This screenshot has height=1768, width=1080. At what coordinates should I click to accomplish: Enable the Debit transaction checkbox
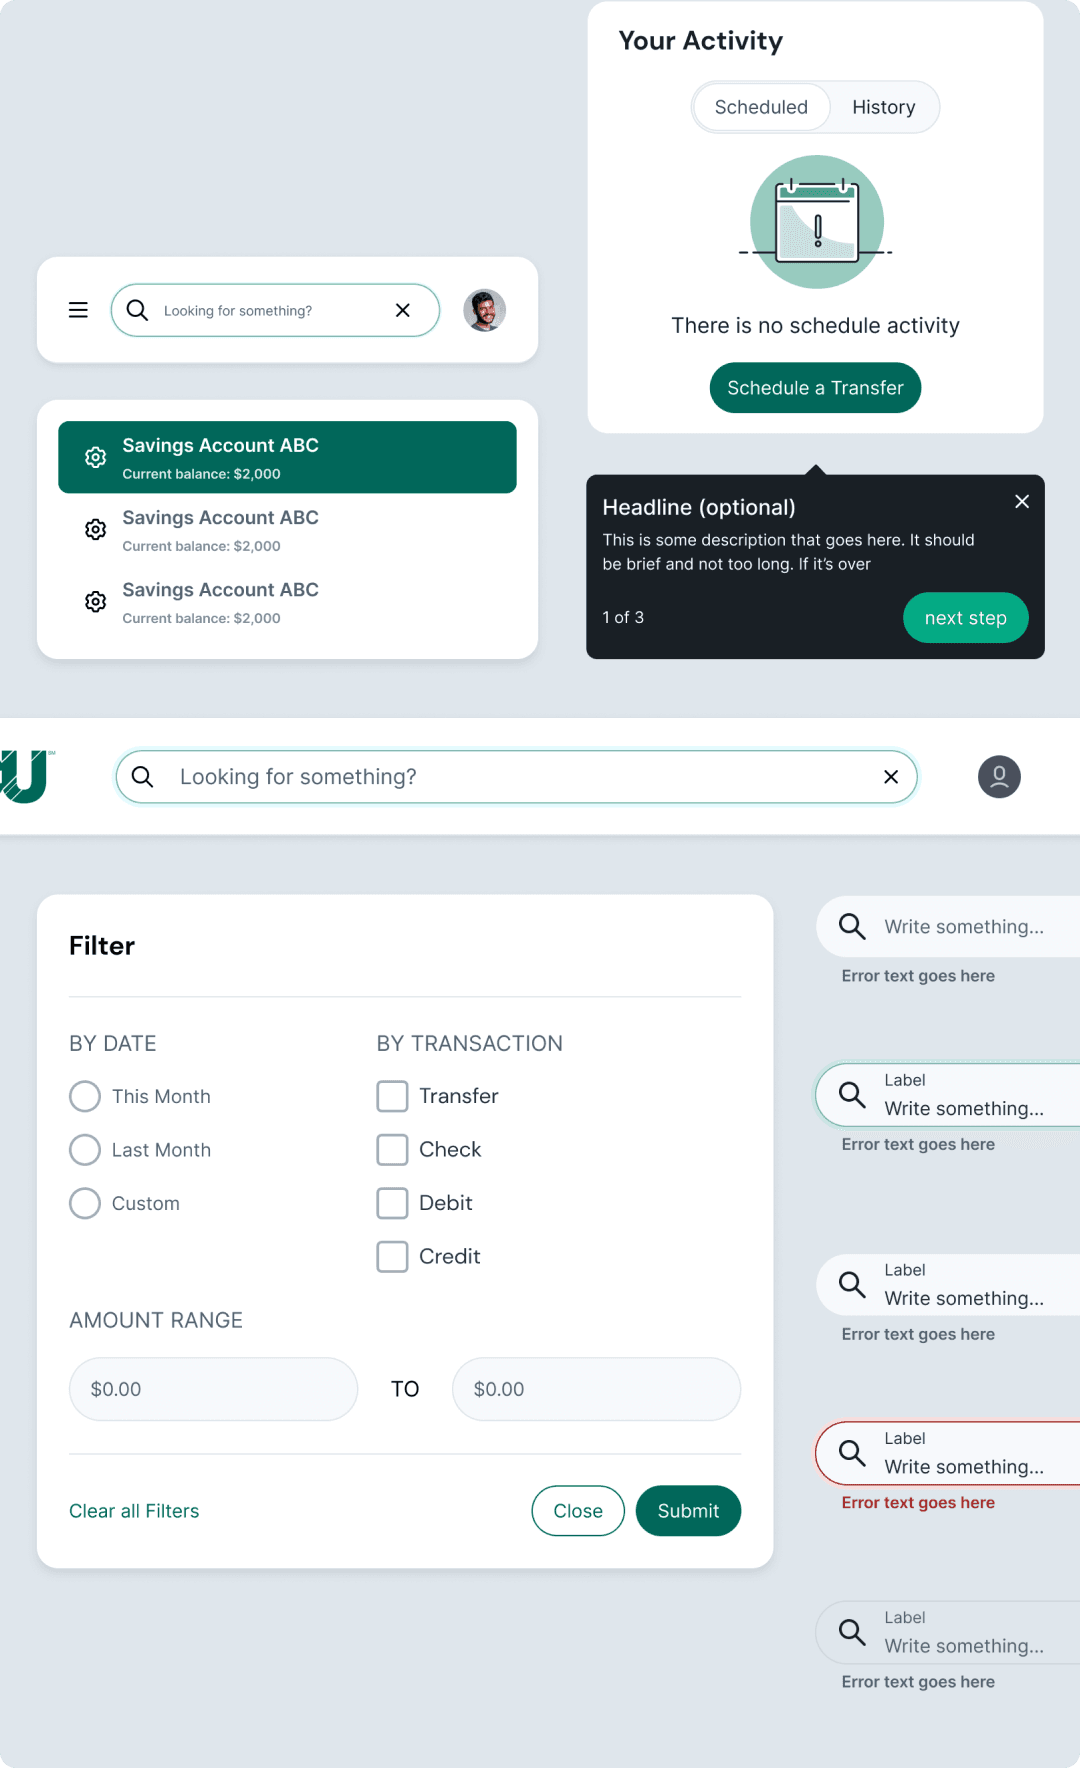click(x=392, y=1203)
